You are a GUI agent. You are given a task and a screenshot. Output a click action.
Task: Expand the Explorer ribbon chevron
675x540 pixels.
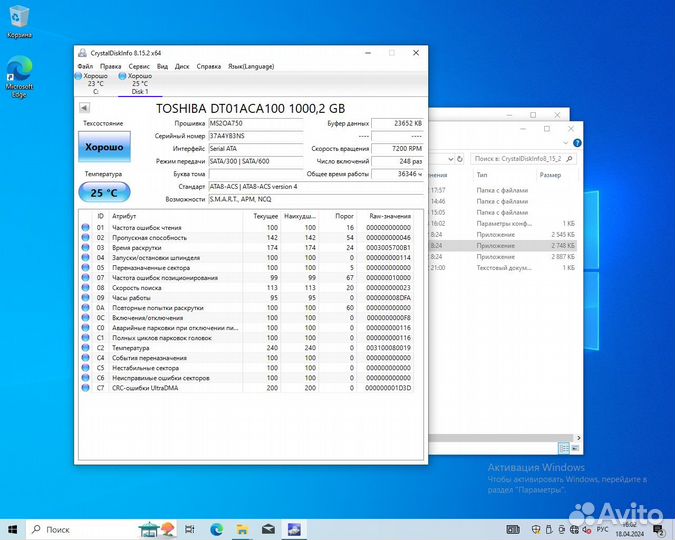tap(566, 143)
